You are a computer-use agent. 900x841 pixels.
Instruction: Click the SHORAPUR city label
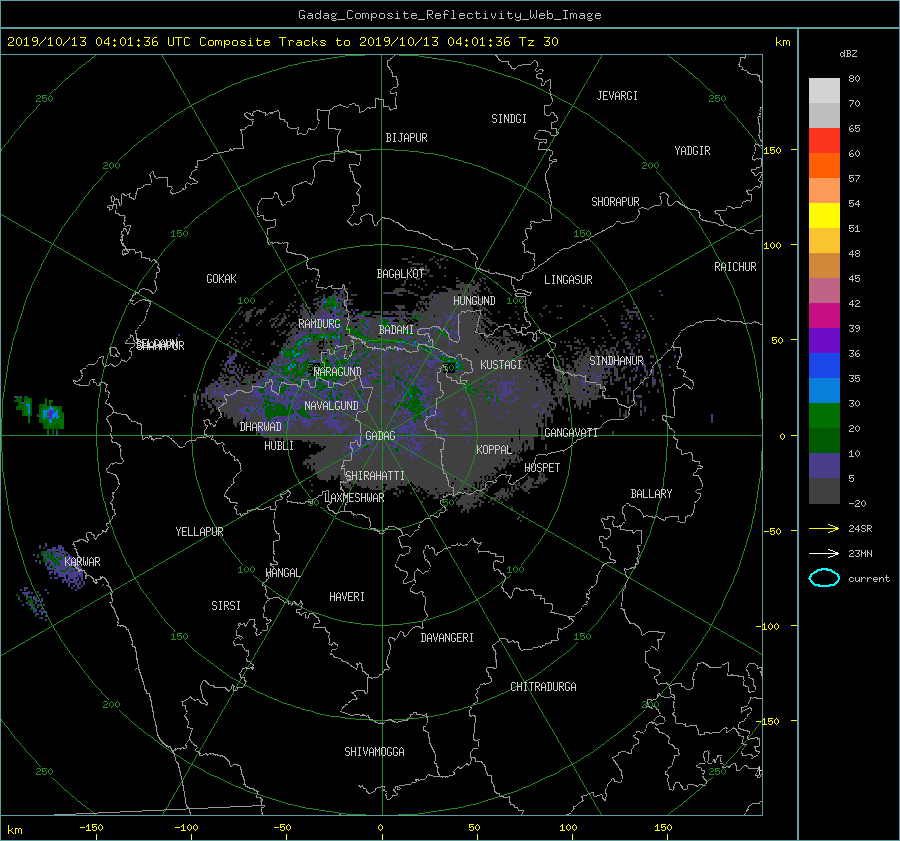615,202
